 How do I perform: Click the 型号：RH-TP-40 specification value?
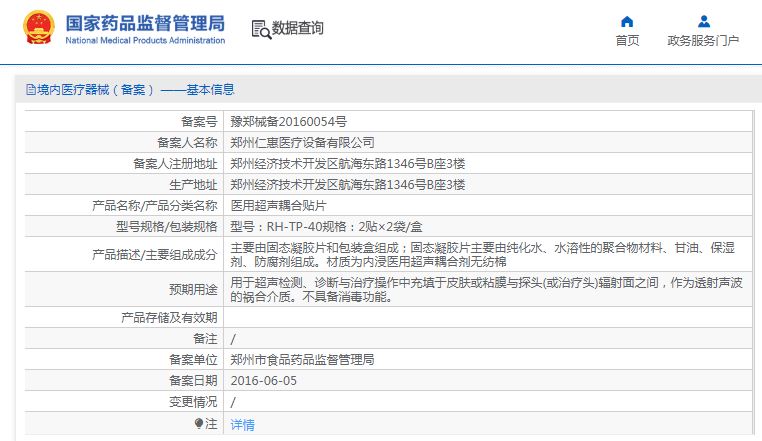(327, 226)
